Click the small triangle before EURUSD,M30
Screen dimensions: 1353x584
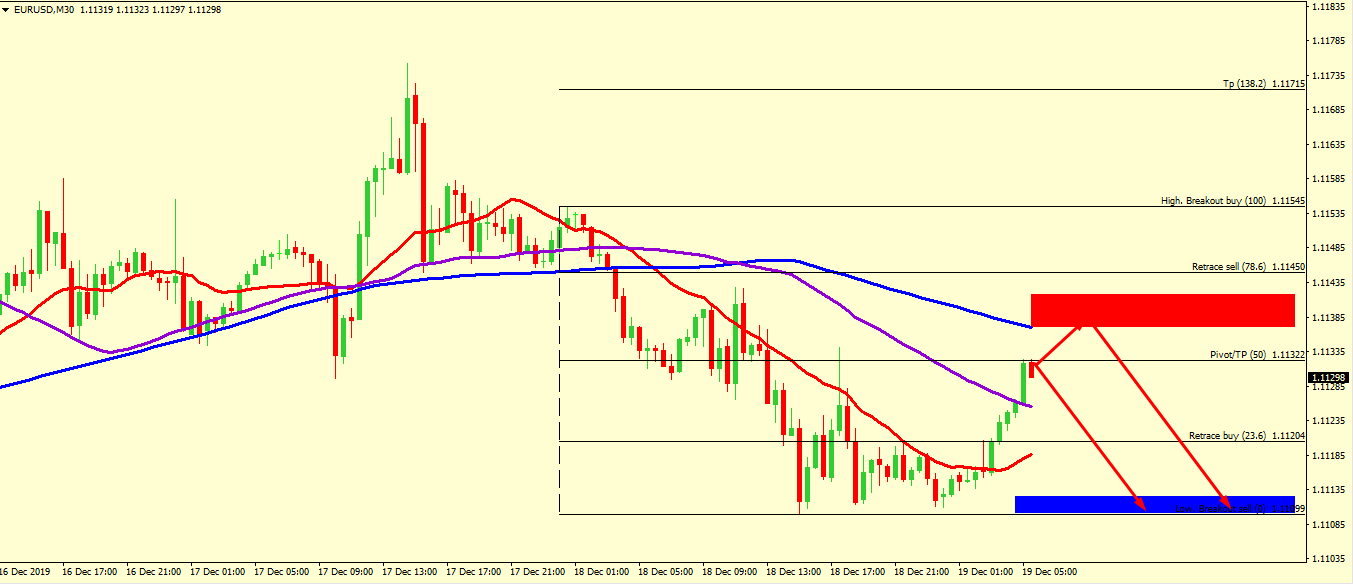(8, 9)
